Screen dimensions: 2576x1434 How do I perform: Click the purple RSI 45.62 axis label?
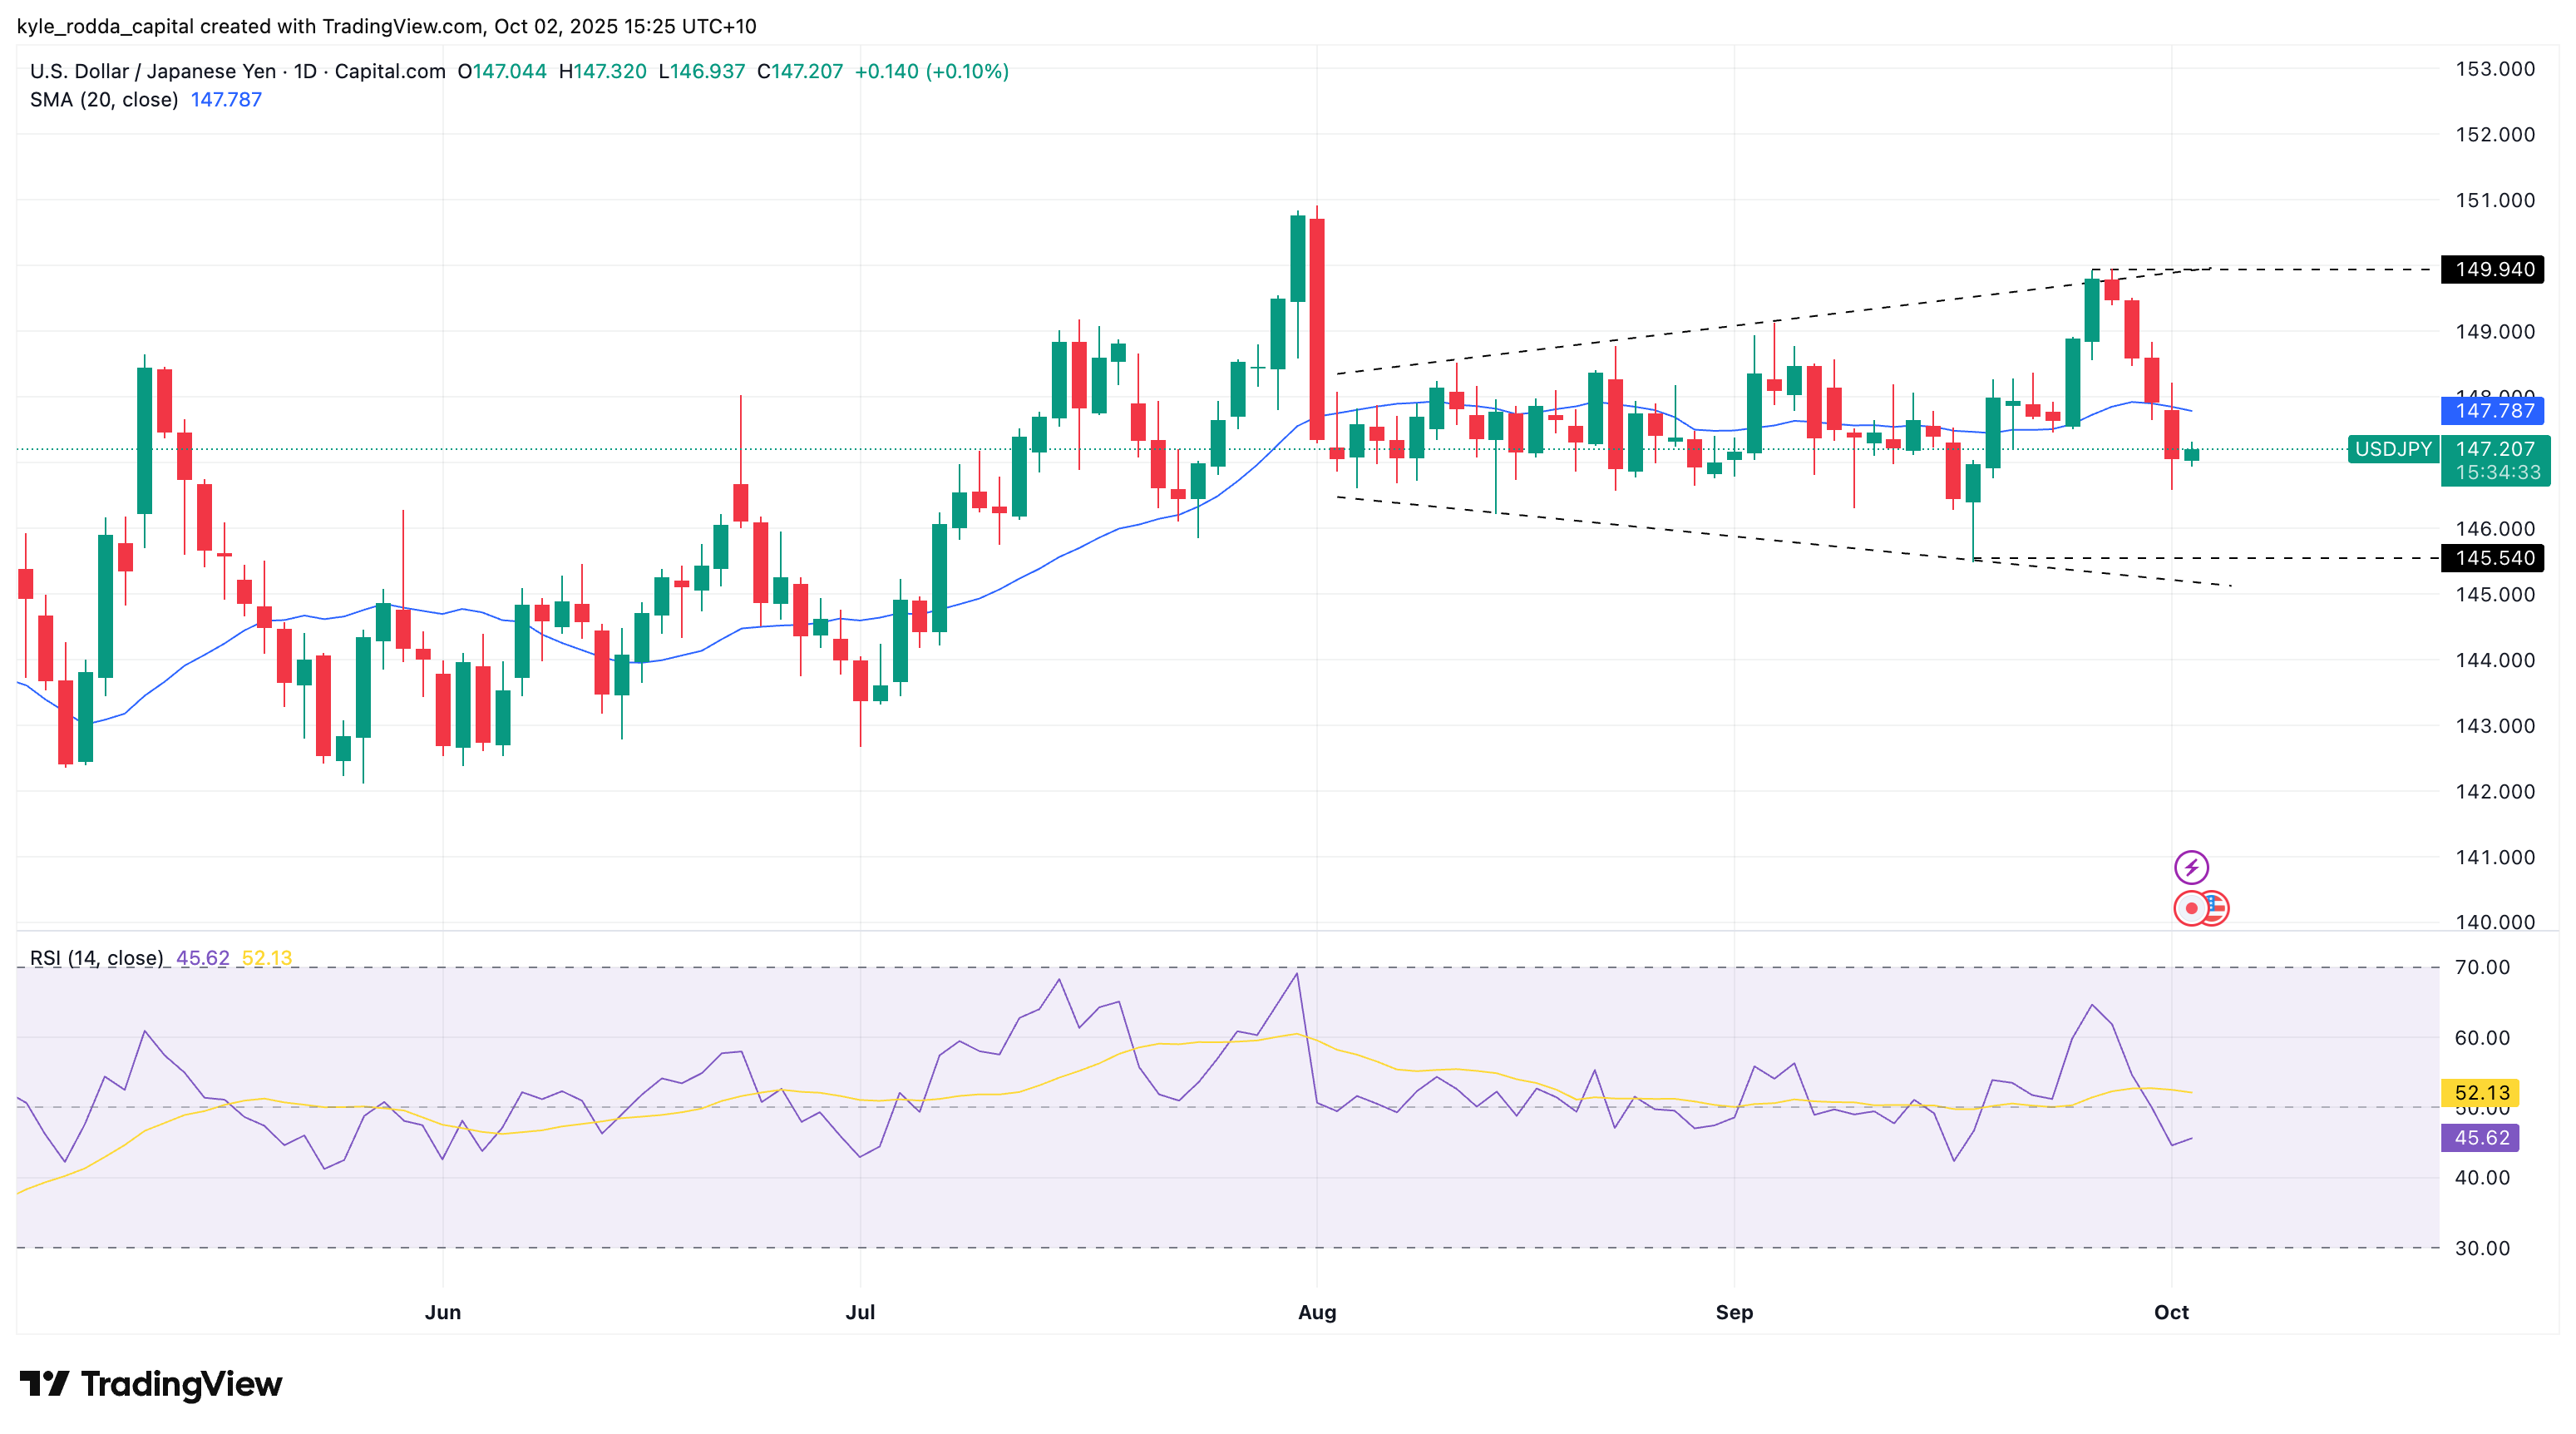[2481, 1138]
